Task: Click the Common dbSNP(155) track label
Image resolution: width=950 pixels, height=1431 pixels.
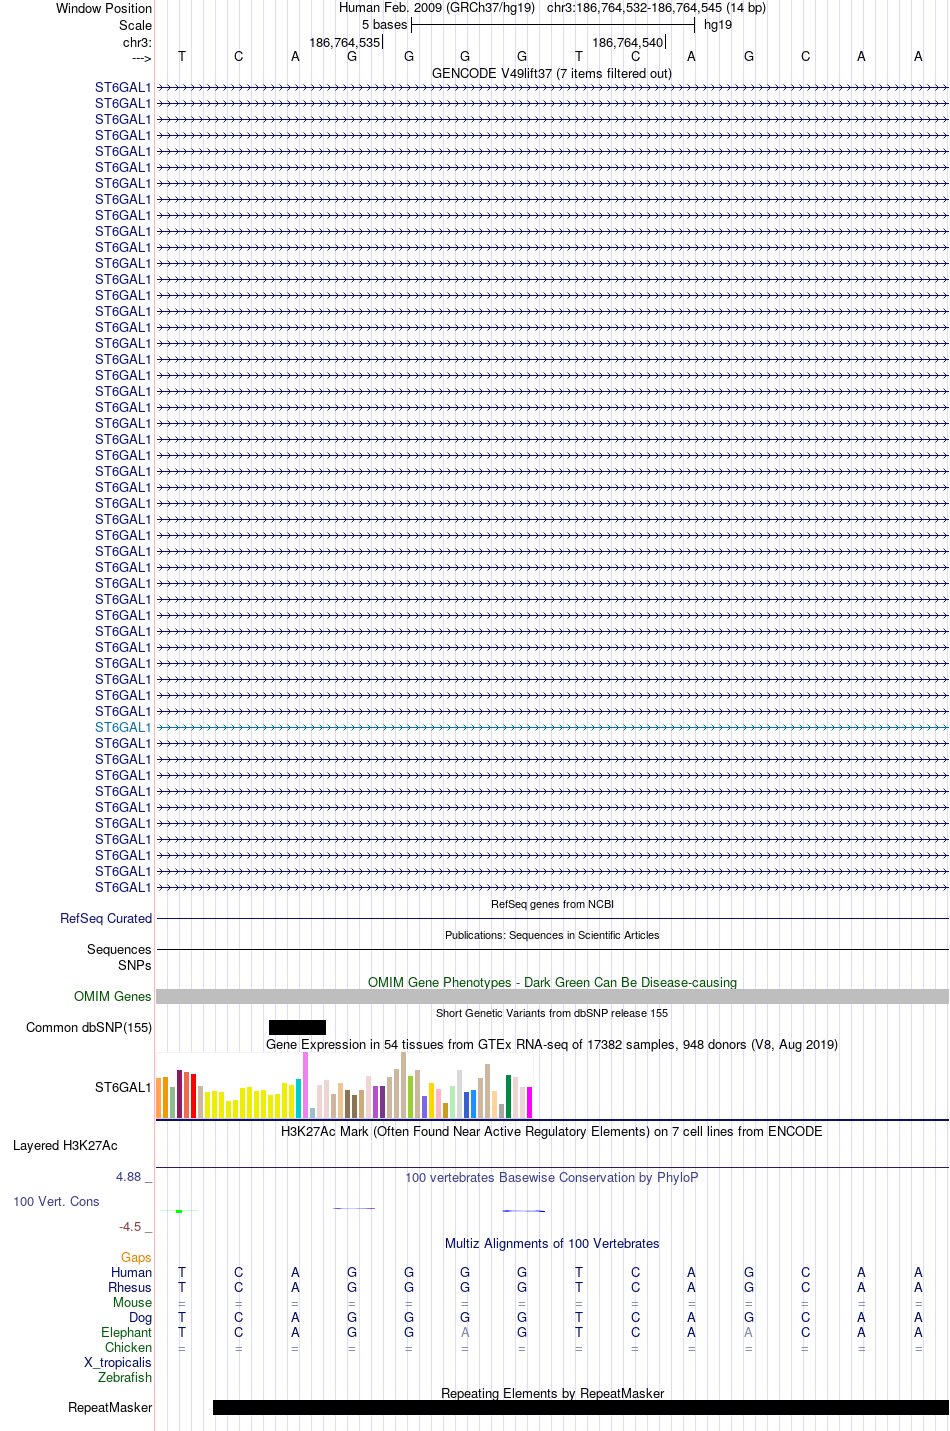Action: pos(89,1027)
